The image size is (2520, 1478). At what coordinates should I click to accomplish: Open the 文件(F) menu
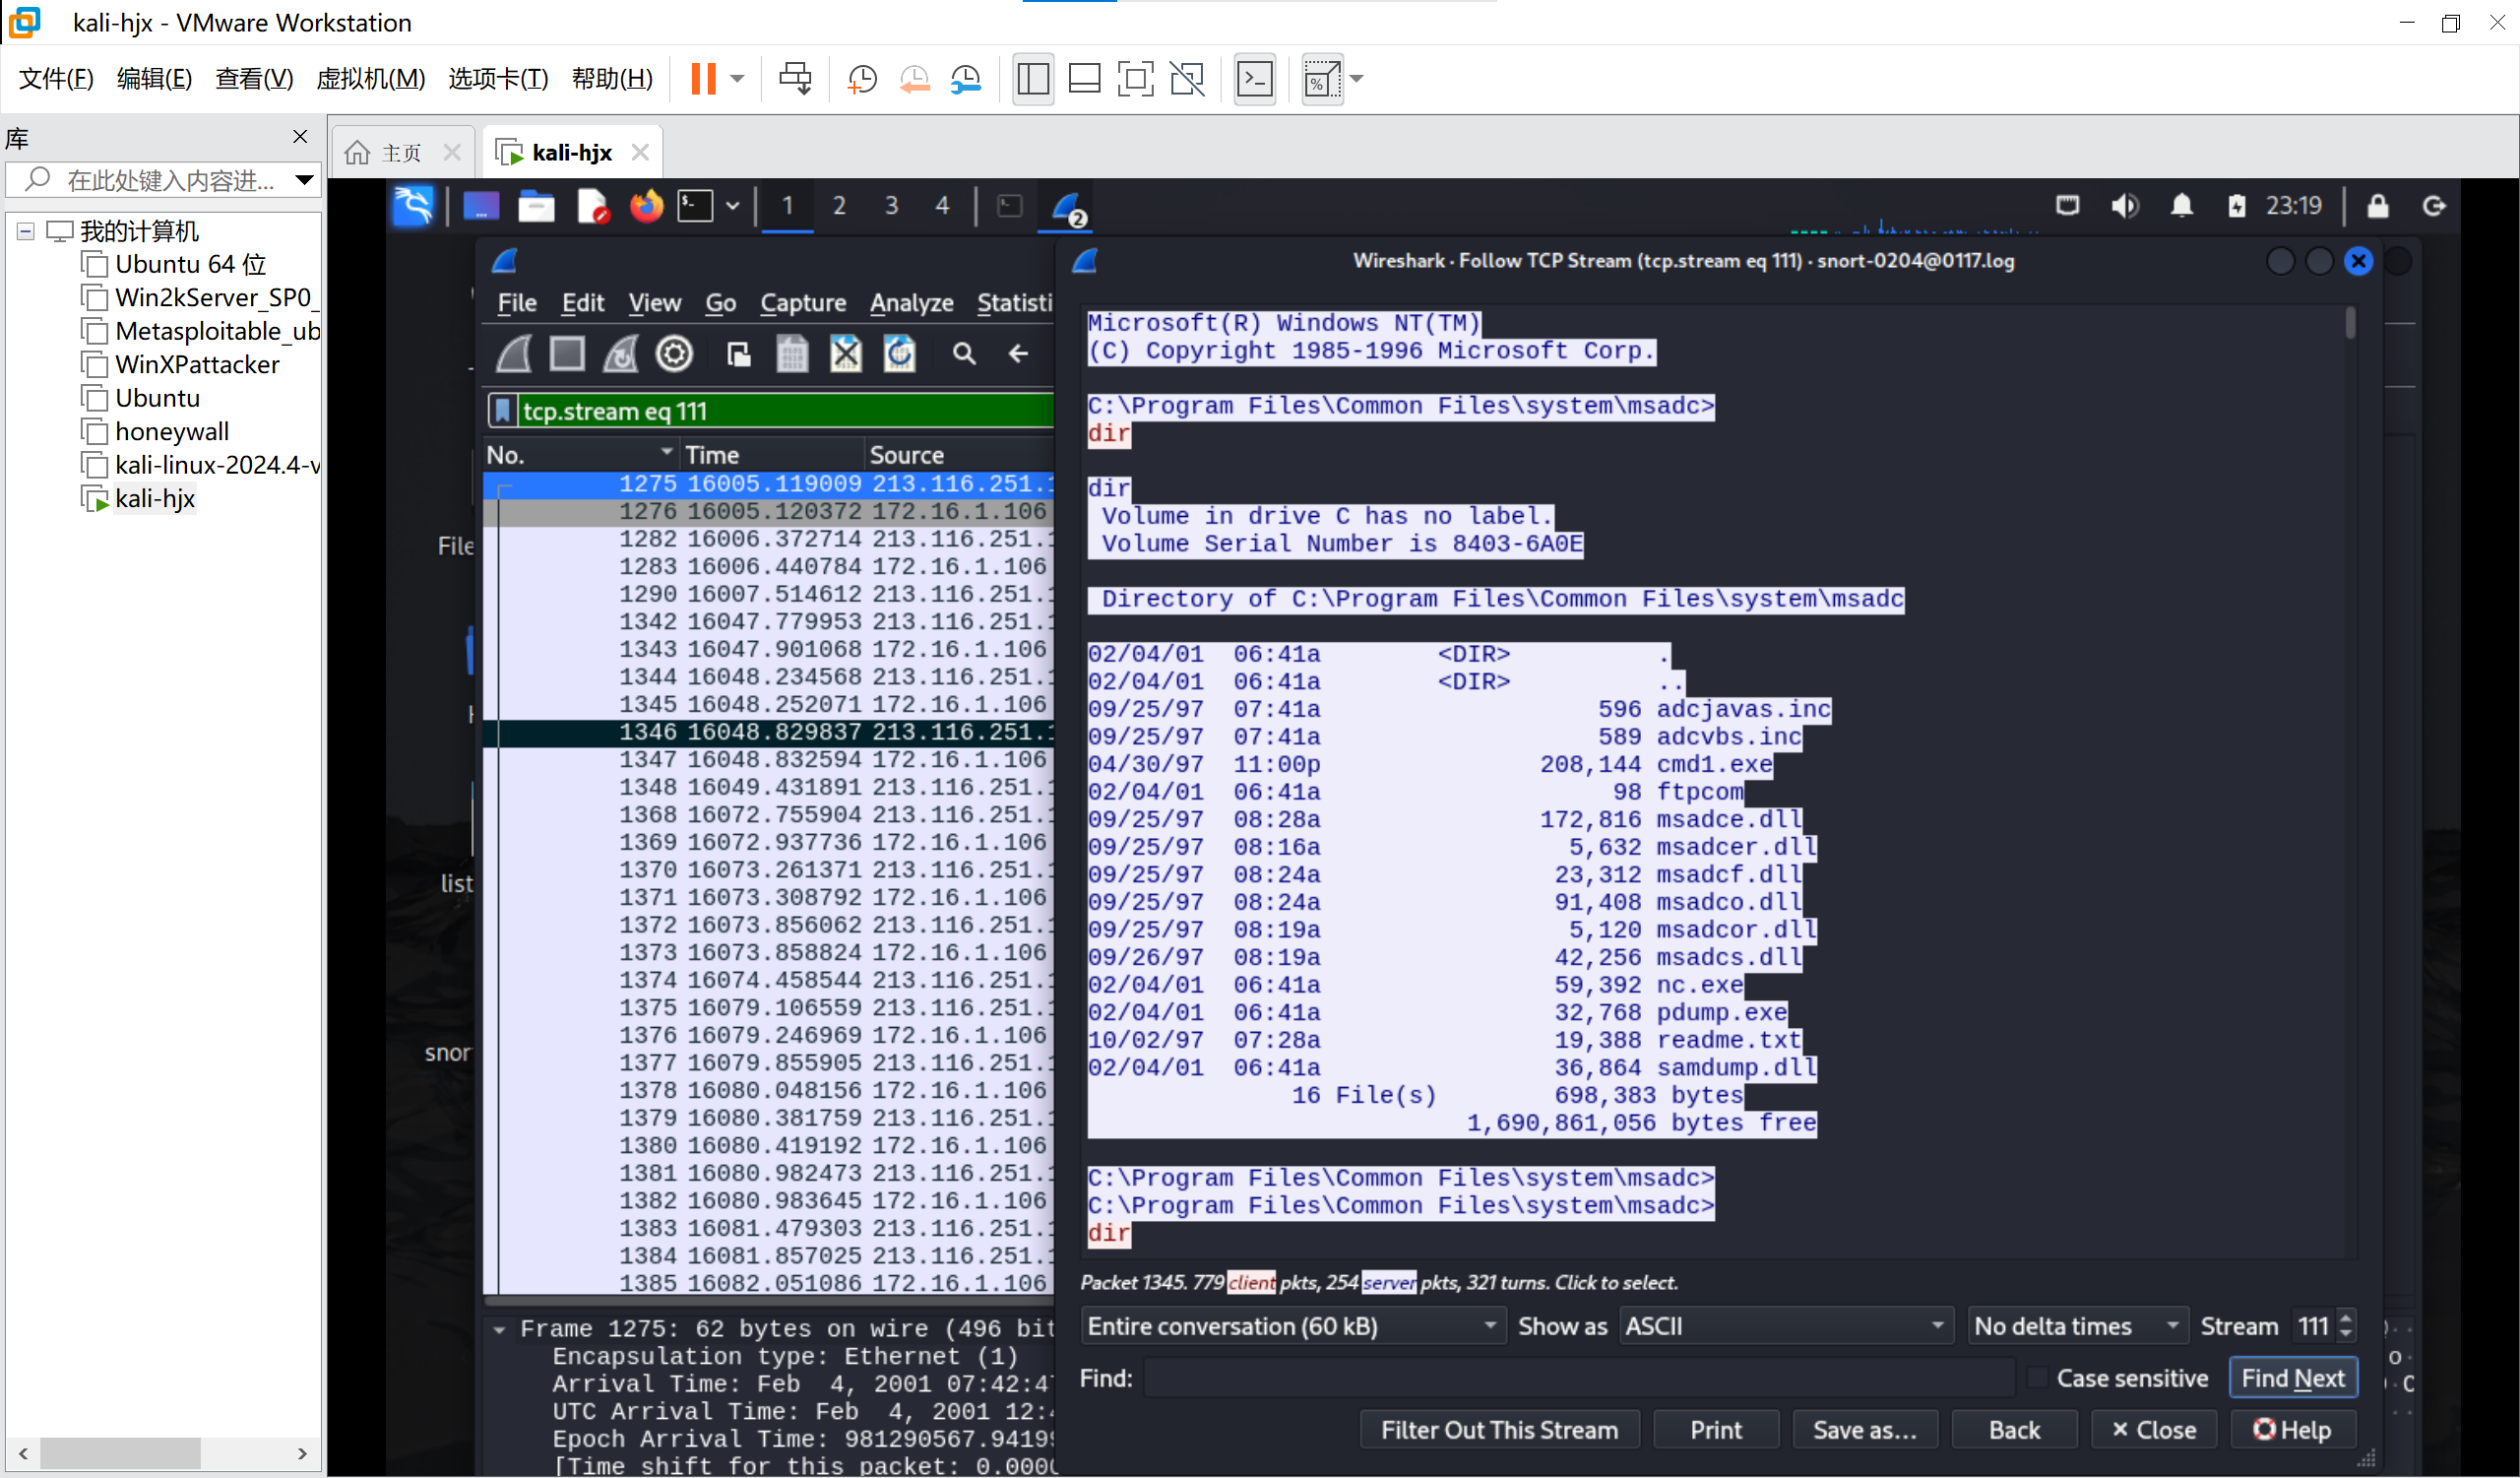56,78
